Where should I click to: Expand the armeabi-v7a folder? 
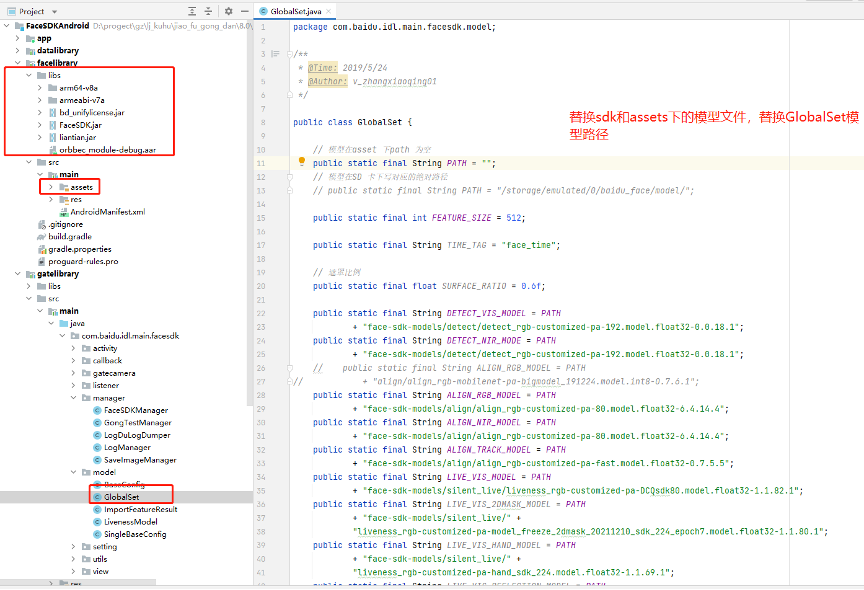coord(40,100)
